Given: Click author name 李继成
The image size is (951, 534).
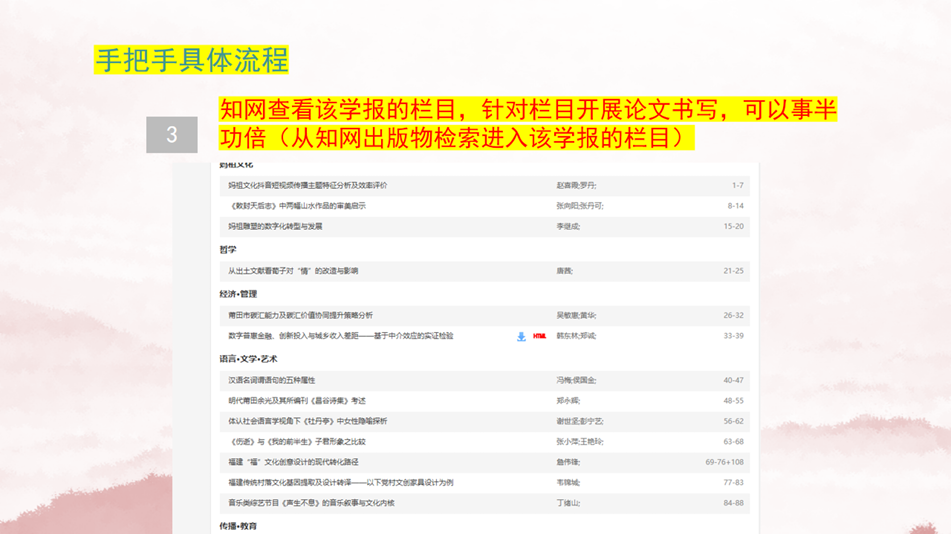Looking at the screenshot, I should click(x=568, y=226).
